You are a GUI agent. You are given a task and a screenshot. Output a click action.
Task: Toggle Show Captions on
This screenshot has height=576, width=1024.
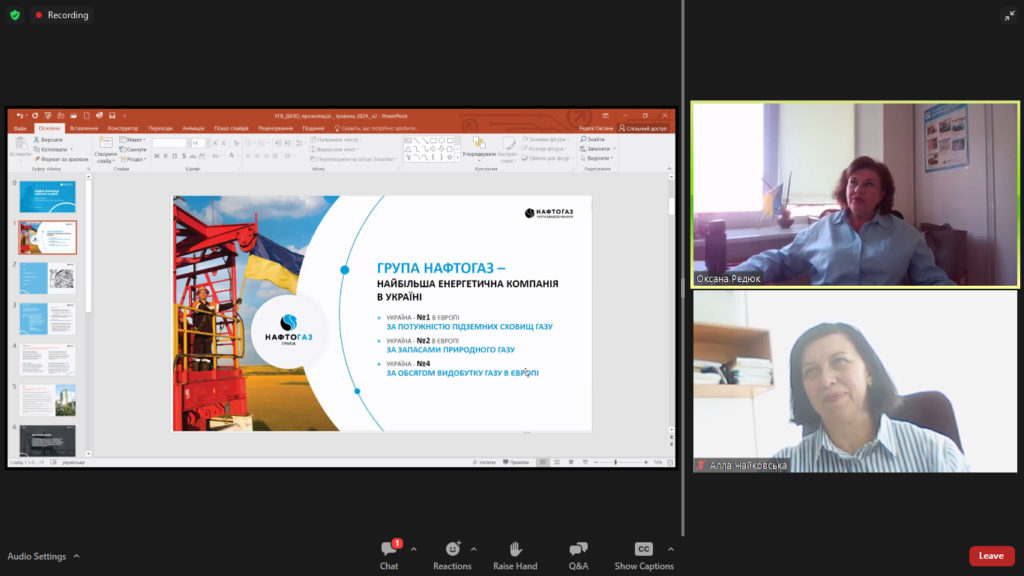click(644, 553)
